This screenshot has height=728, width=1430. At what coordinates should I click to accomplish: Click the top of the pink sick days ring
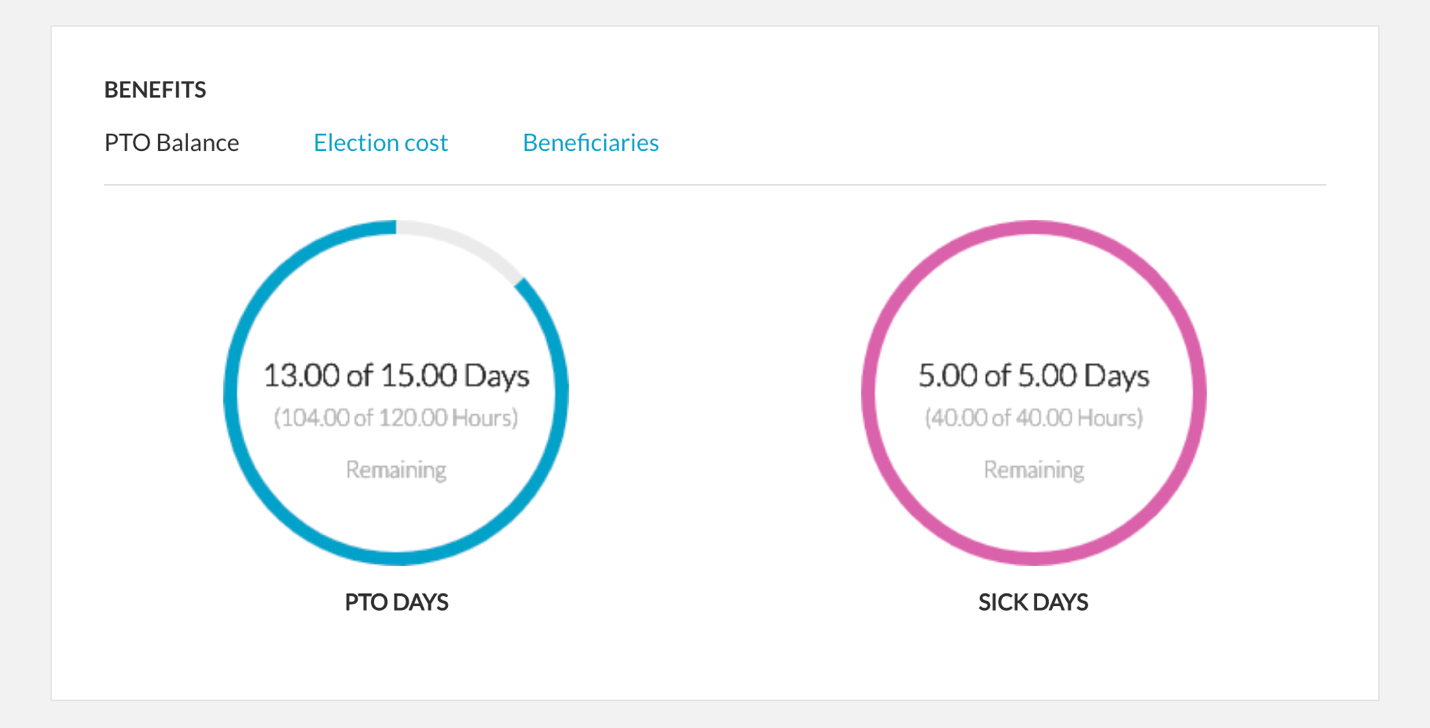(1033, 227)
